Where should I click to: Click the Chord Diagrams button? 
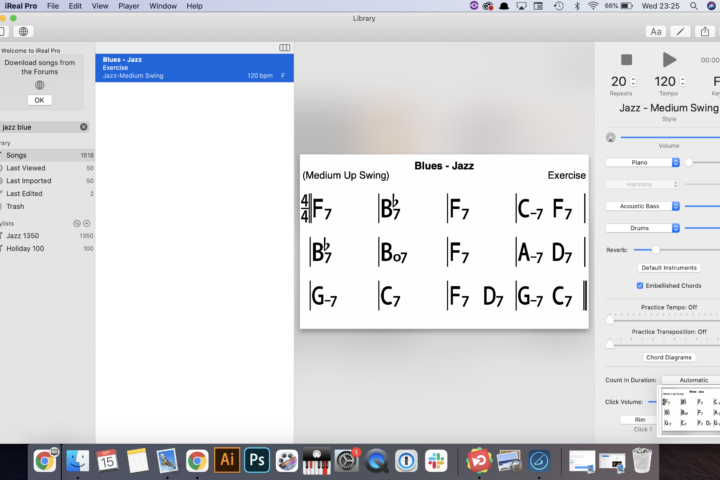coord(669,357)
